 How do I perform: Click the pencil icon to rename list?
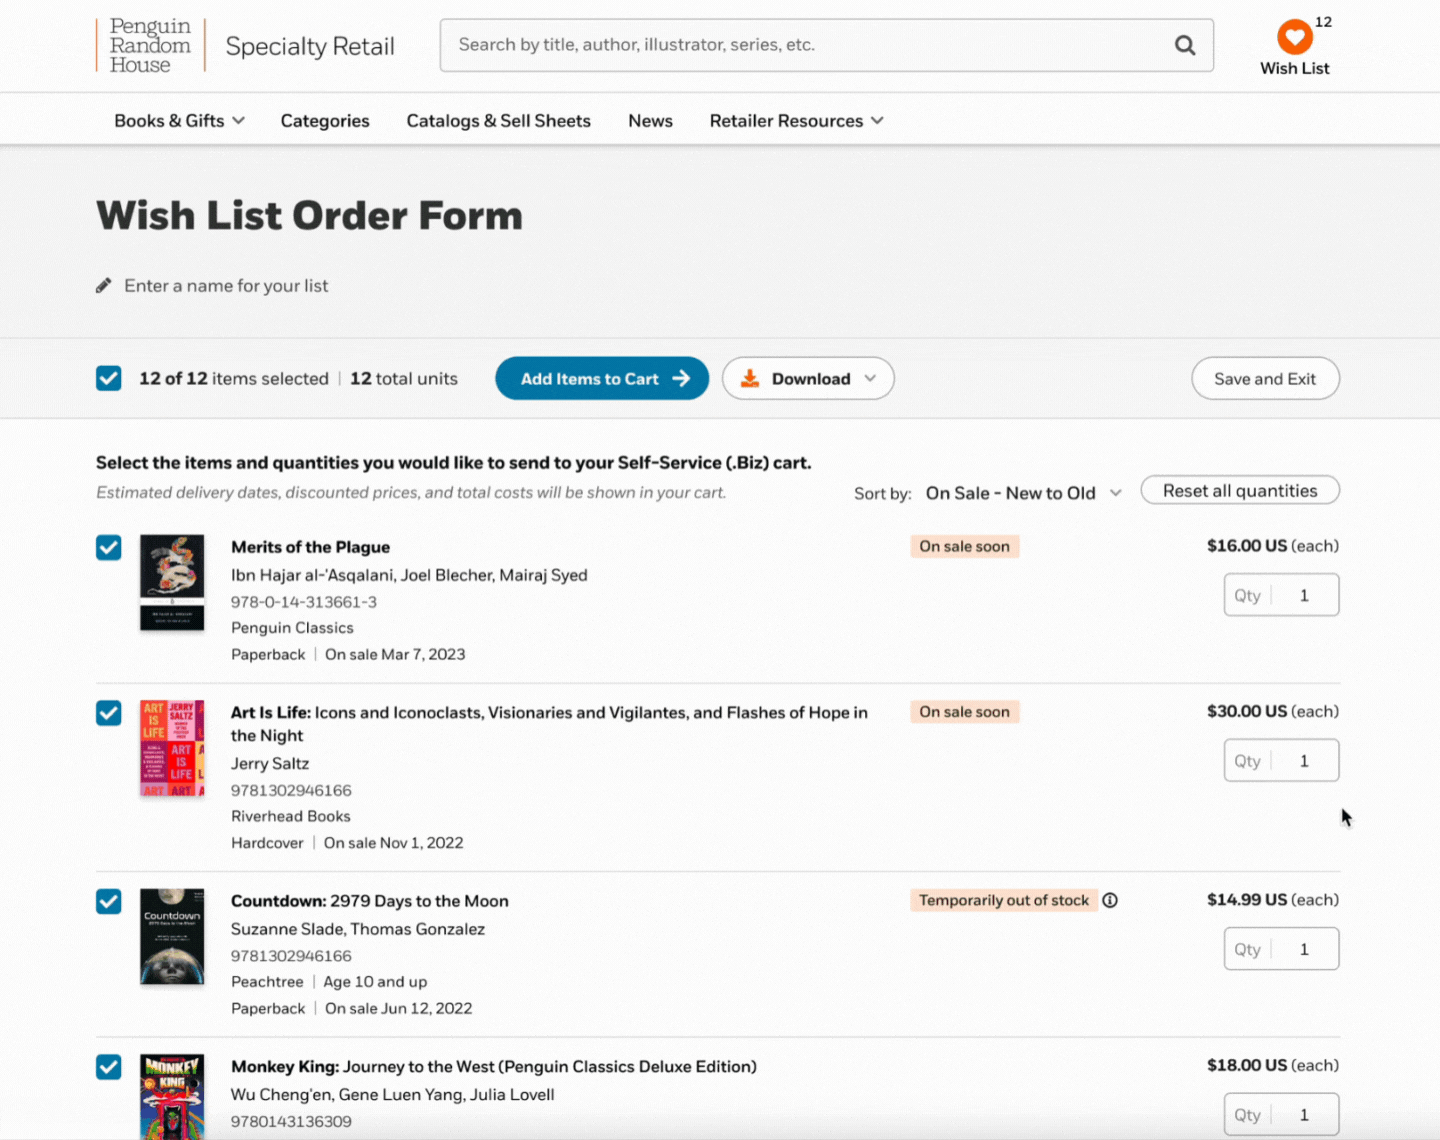click(104, 286)
